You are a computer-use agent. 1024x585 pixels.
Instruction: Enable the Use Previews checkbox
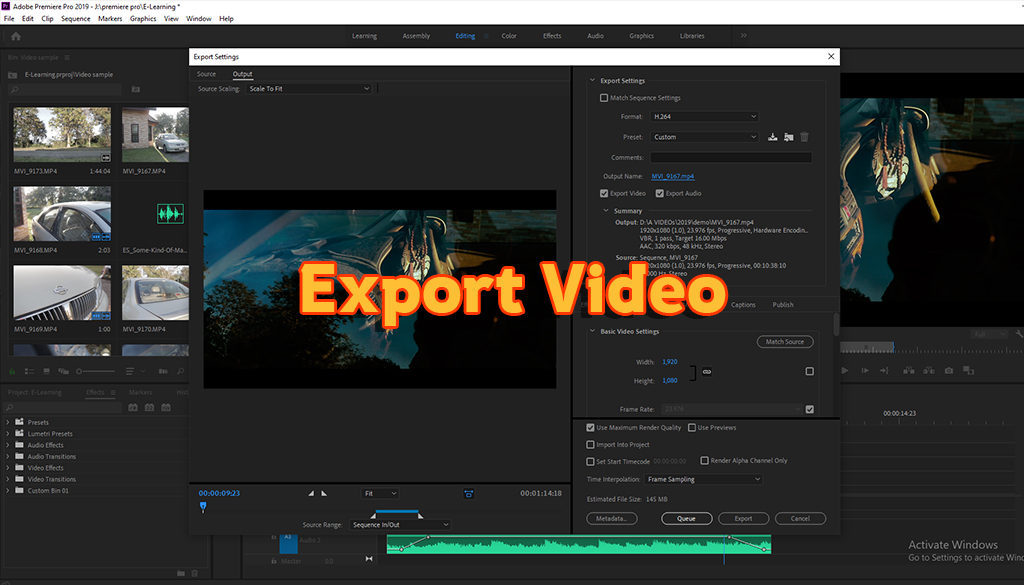(692, 428)
